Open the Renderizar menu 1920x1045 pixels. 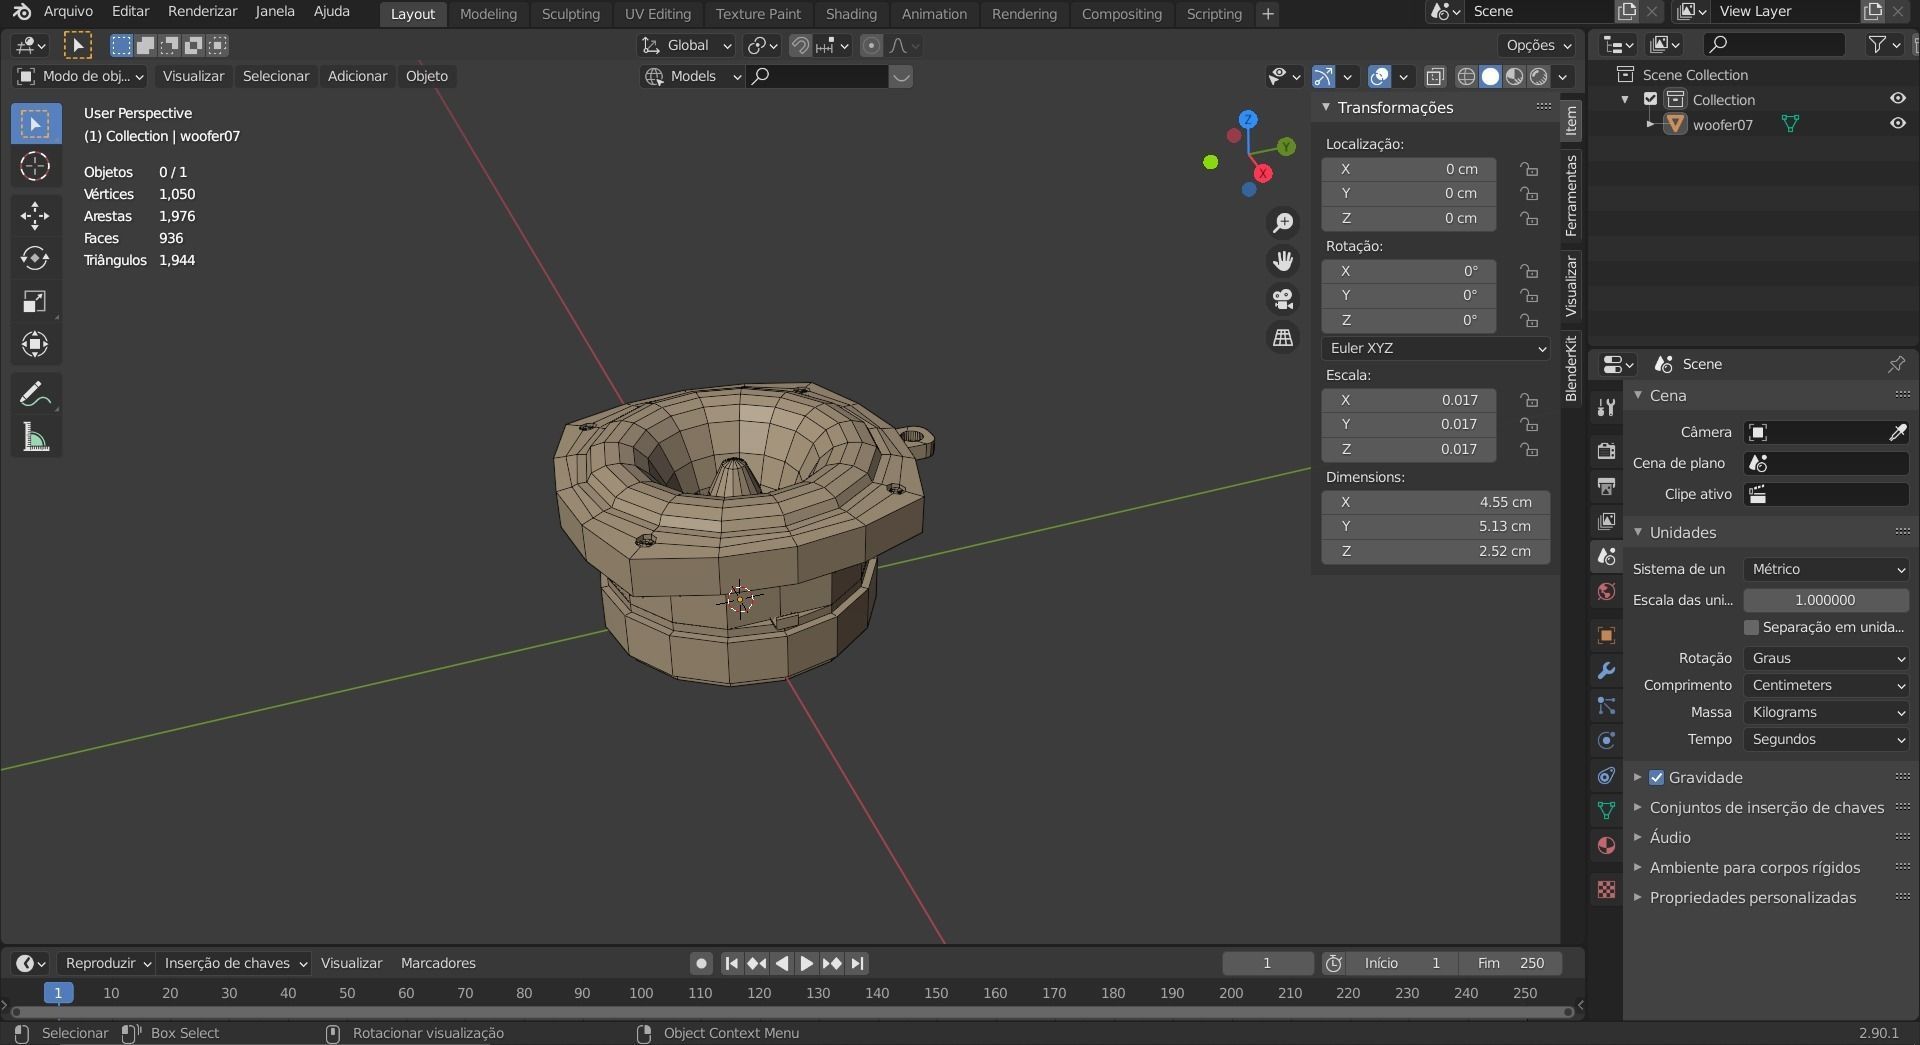pyautogui.click(x=202, y=11)
